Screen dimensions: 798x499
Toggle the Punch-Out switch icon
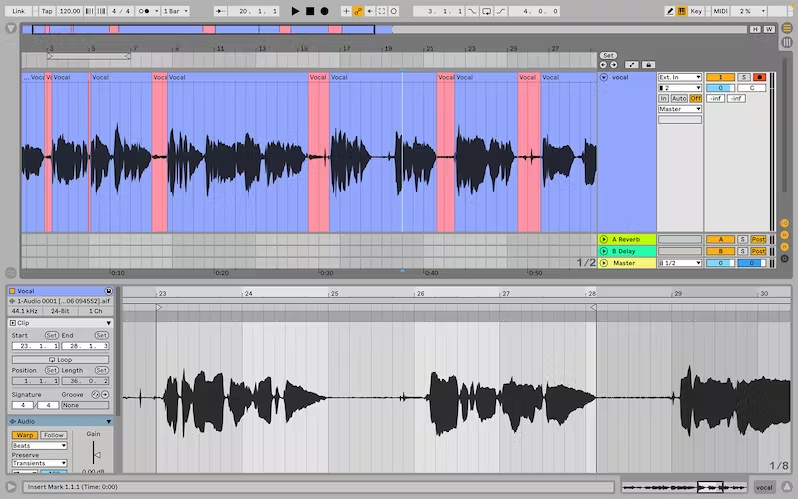pyautogui.click(x=501, y=11)
